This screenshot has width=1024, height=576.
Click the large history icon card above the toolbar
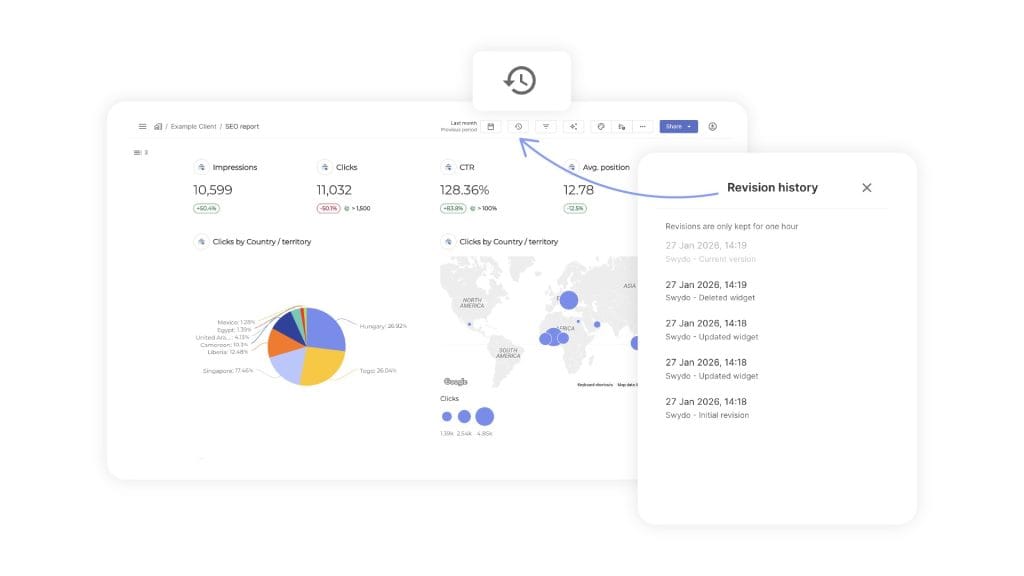coord(521,81)
